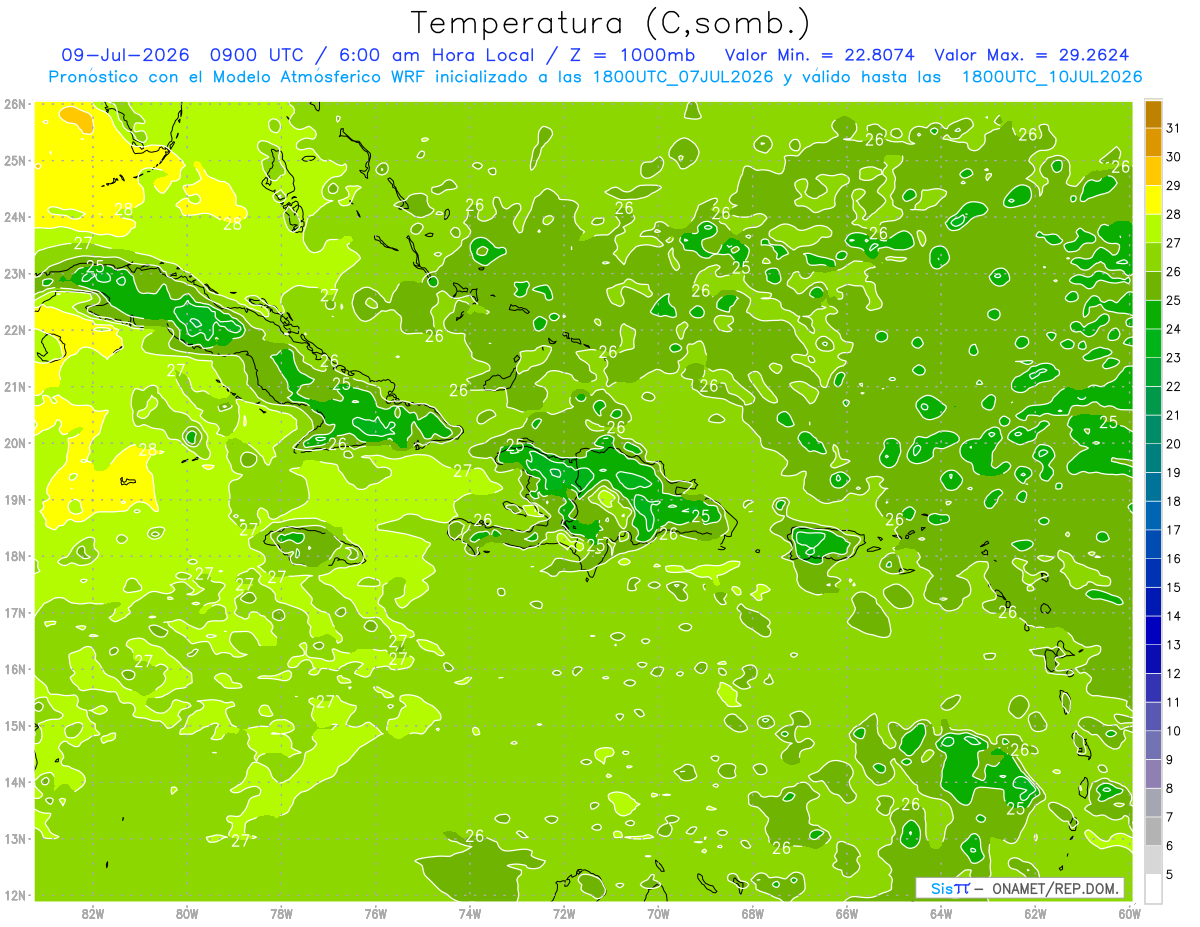Click the 26N latitude axis label
The image size is (1200, 927).
click(x=15, y=104)
